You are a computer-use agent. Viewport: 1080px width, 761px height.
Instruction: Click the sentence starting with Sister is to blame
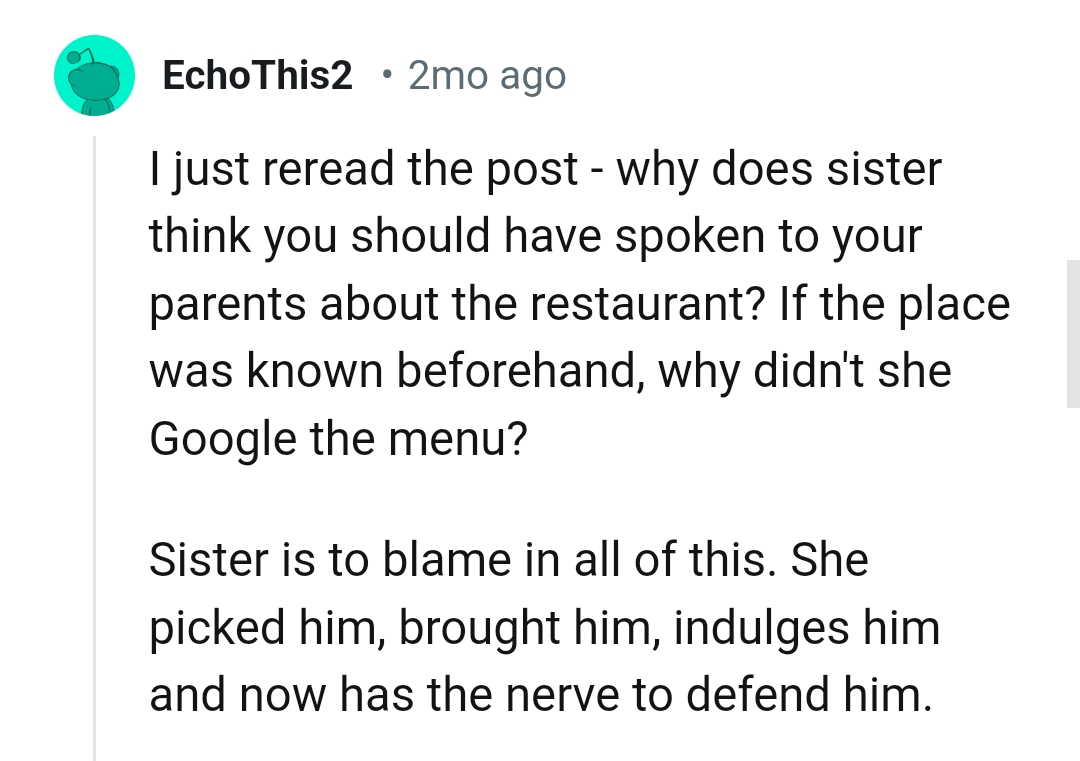click(510, 560)
